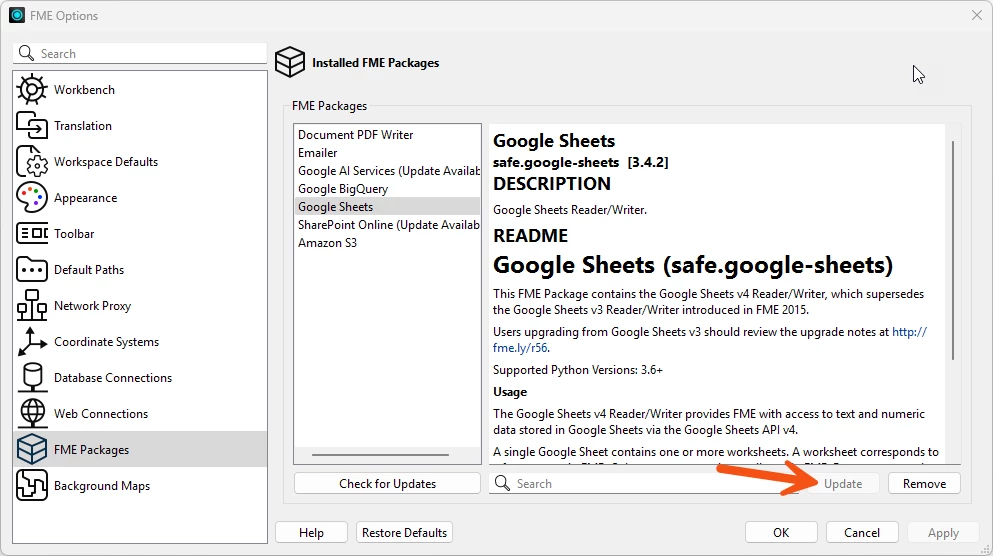Show the Database Connections page

(140, 377)
